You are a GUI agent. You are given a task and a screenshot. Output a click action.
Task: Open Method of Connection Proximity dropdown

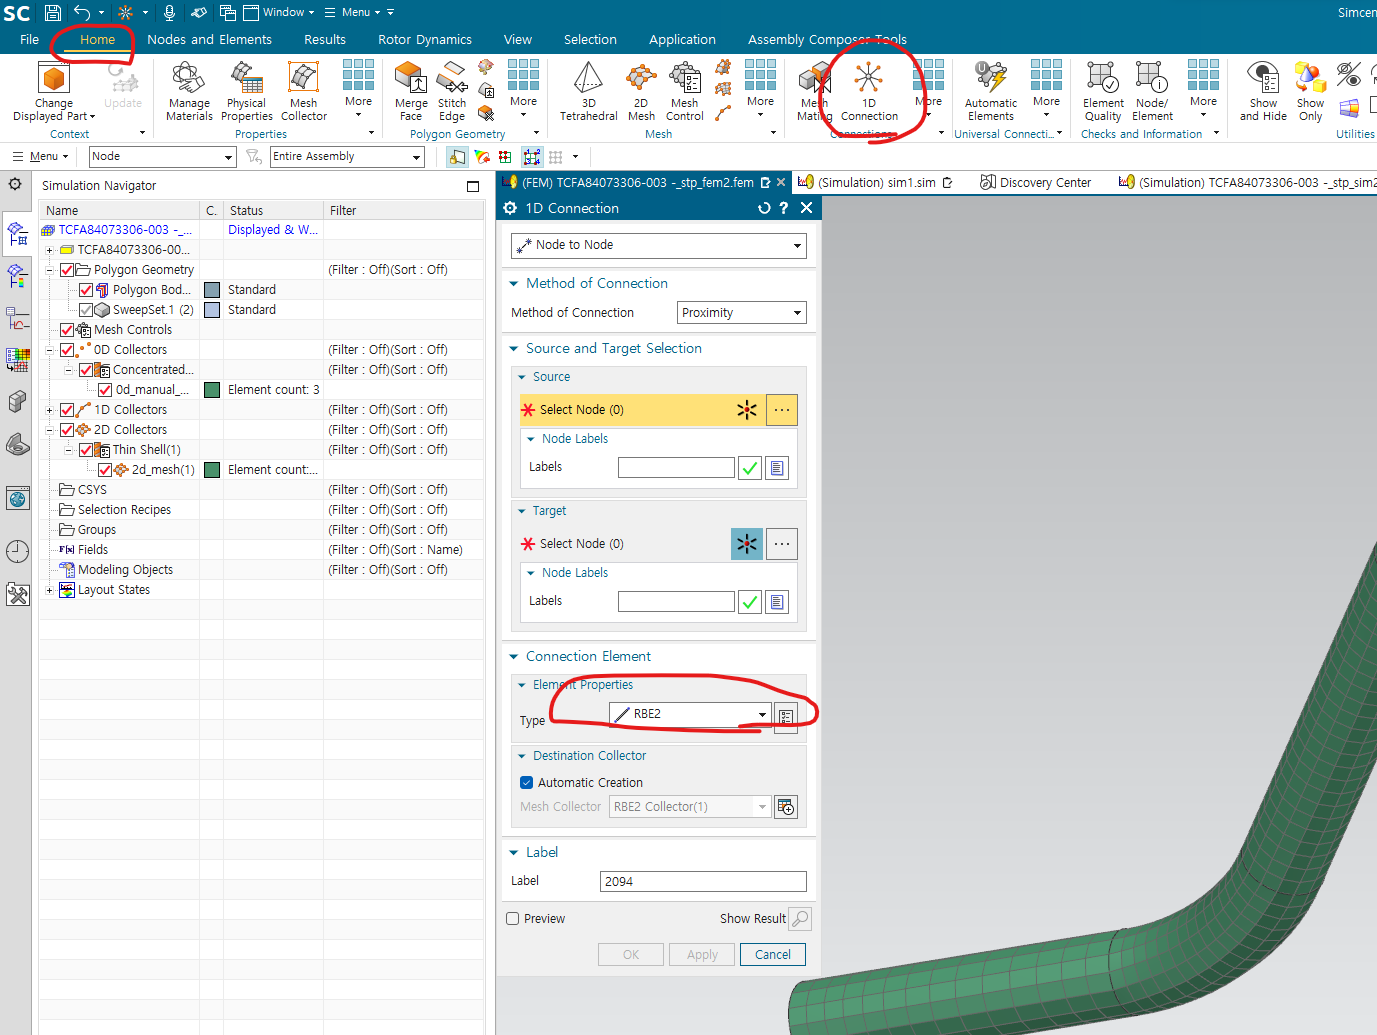pos(742,313)
